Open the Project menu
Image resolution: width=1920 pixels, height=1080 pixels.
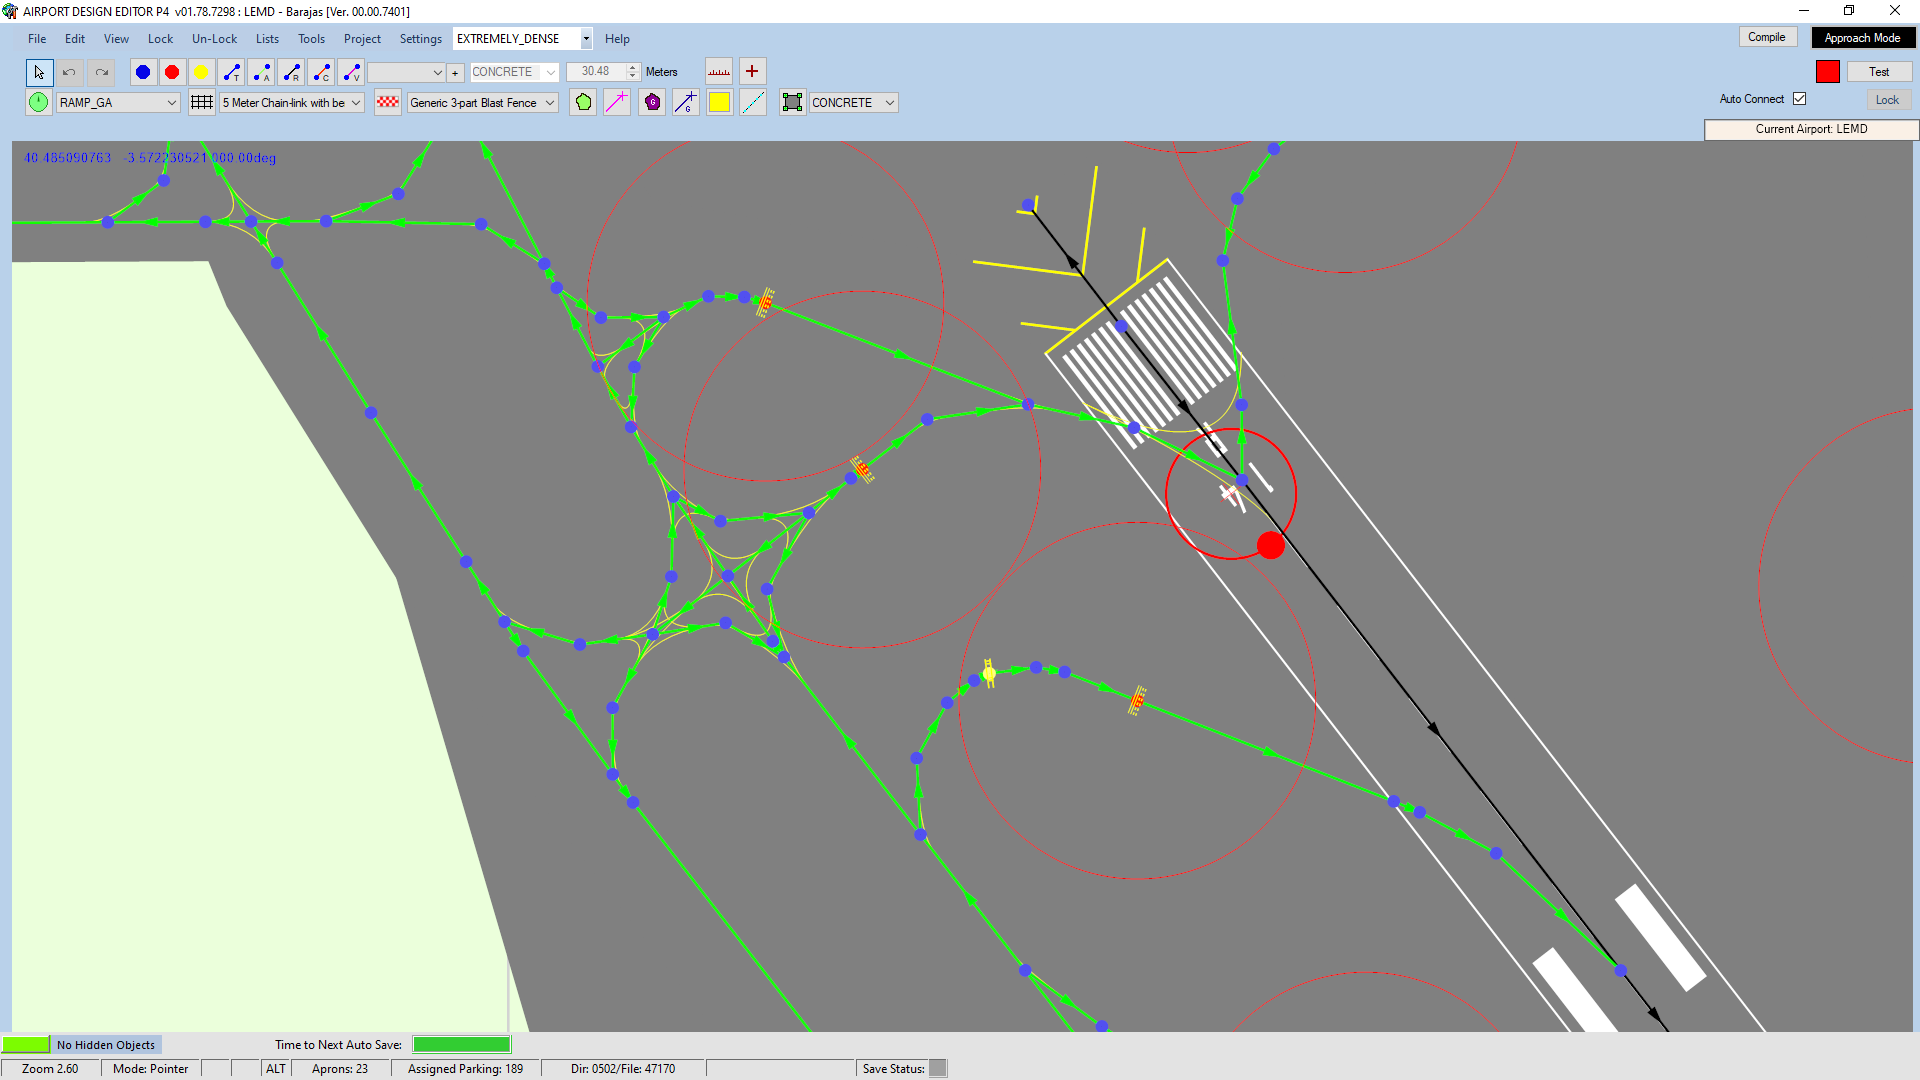click(362, 39)
